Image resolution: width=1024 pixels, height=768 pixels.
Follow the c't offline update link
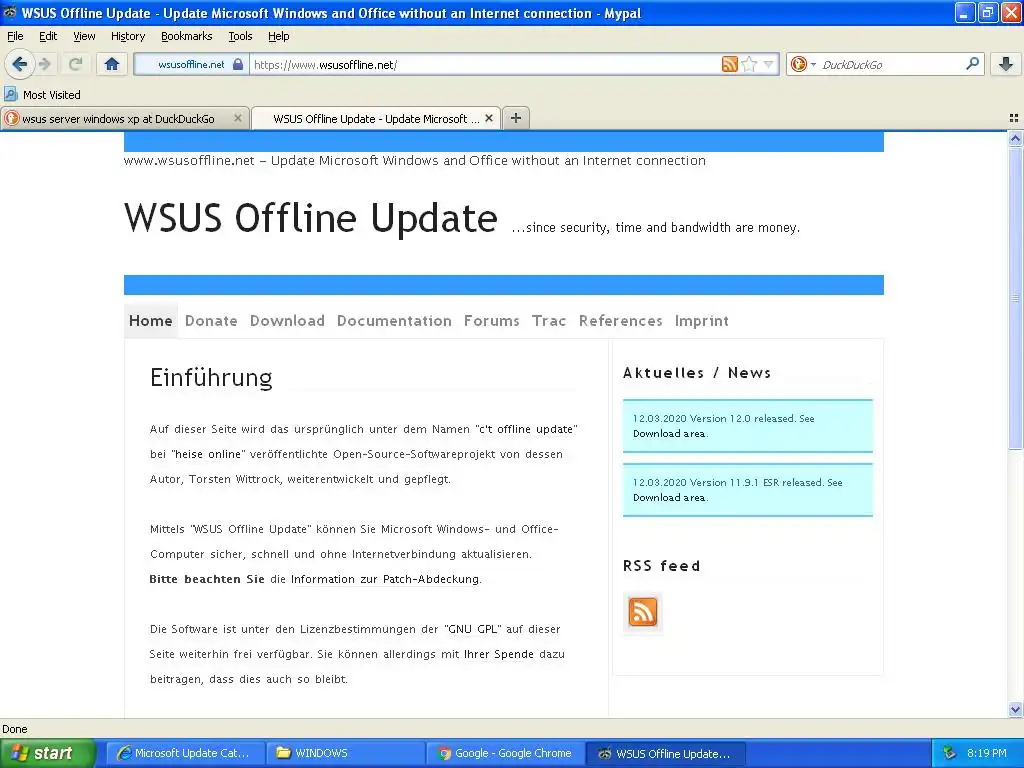point(526,429)
